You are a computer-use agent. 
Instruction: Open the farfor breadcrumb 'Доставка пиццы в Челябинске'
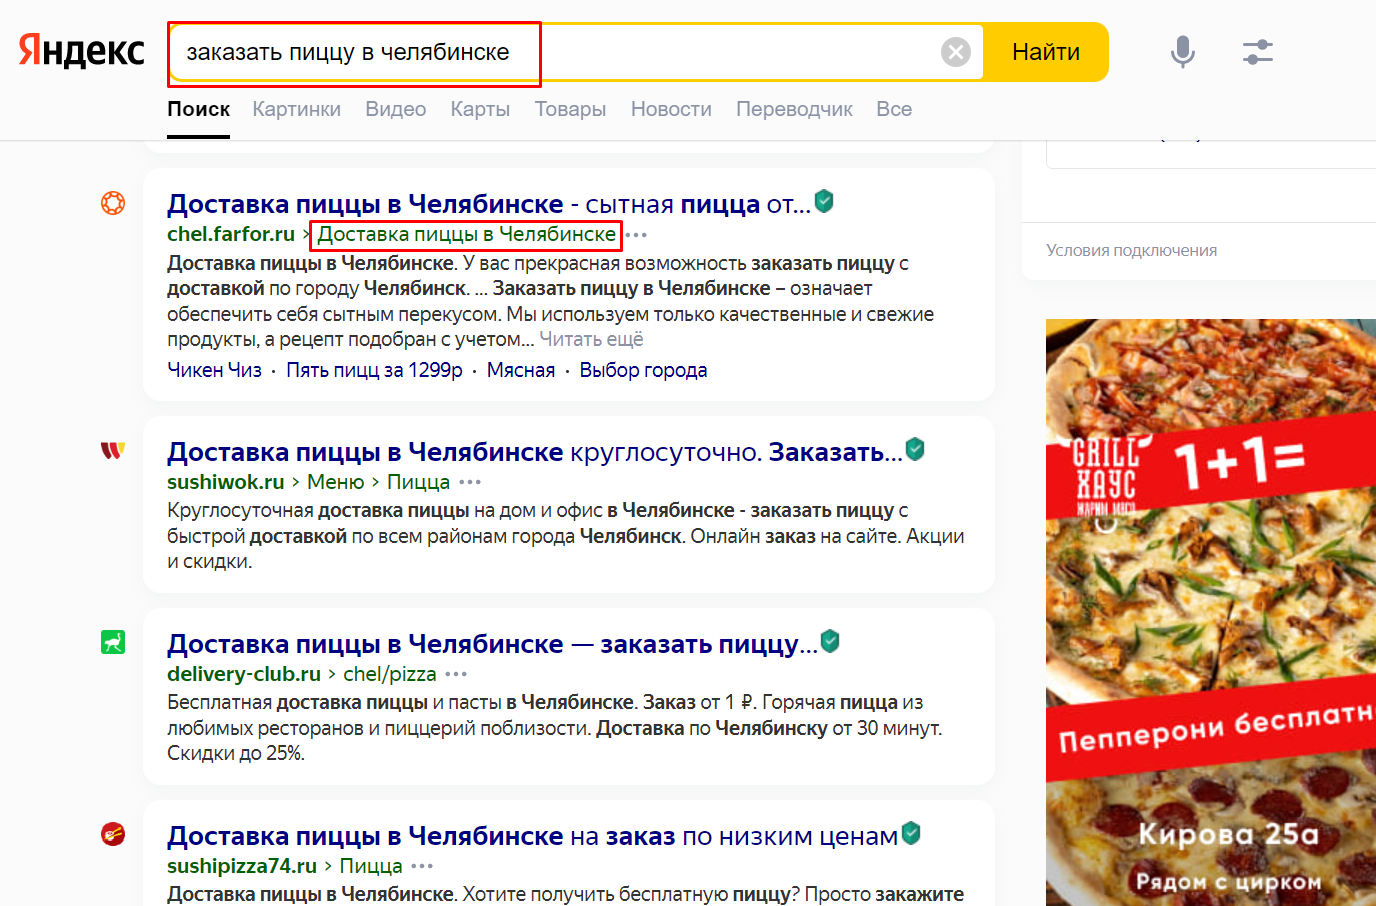coord(467,234)
